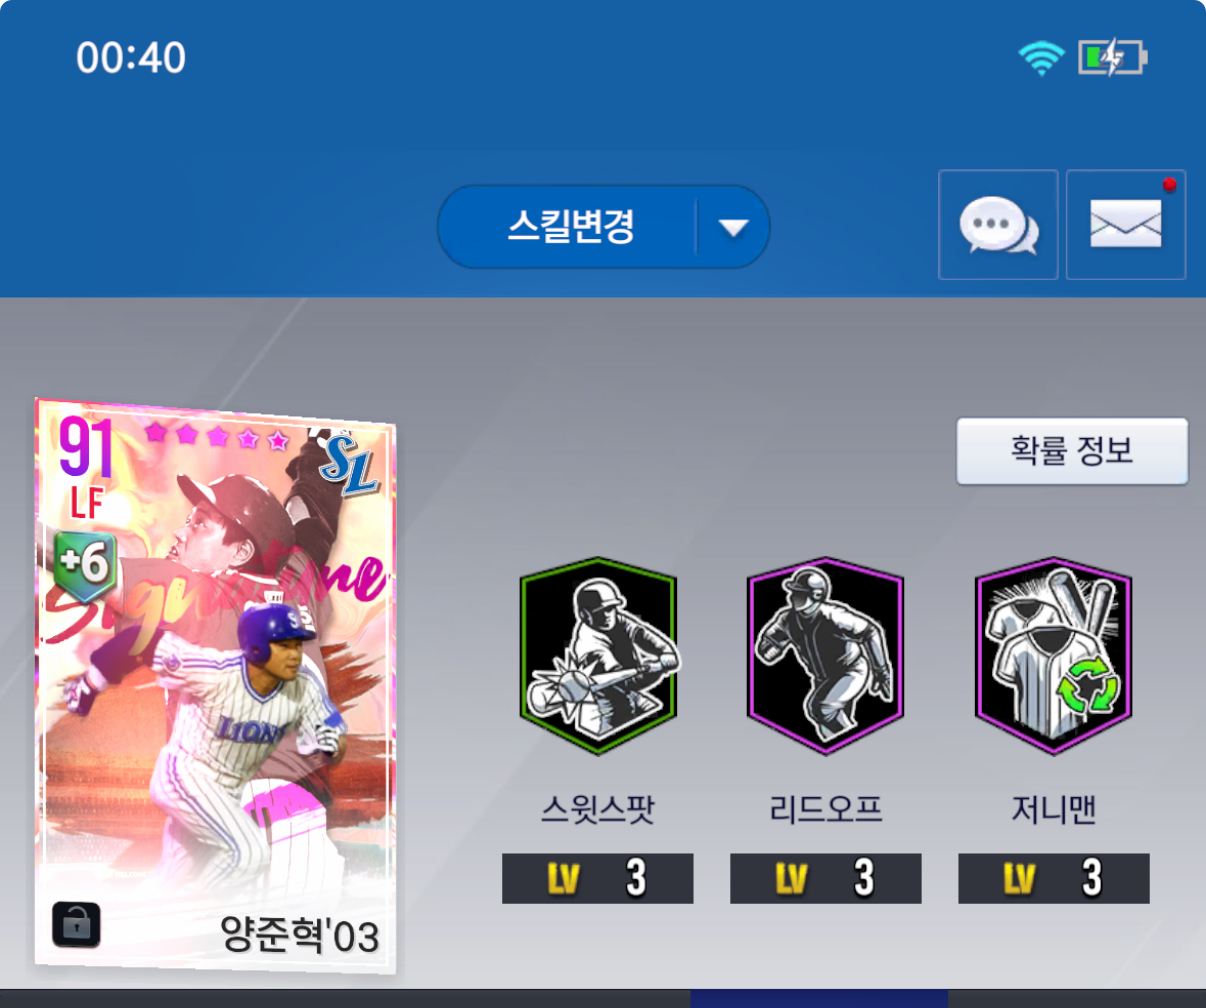
Task: Open the 스킬변경 menu selector
Action: click(x=604, y=227)
